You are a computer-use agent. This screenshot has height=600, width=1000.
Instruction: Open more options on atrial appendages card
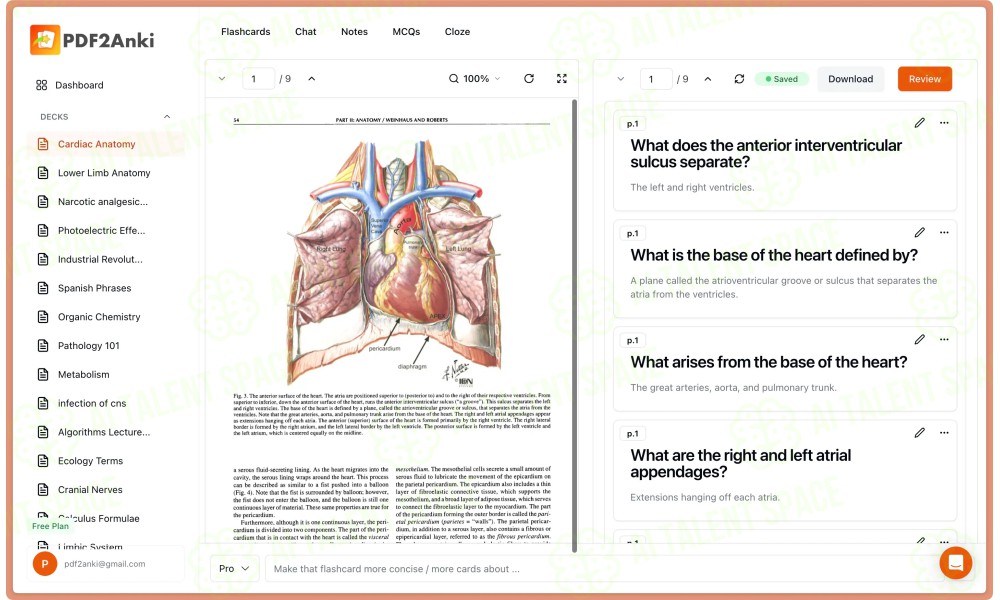(944, 432)
